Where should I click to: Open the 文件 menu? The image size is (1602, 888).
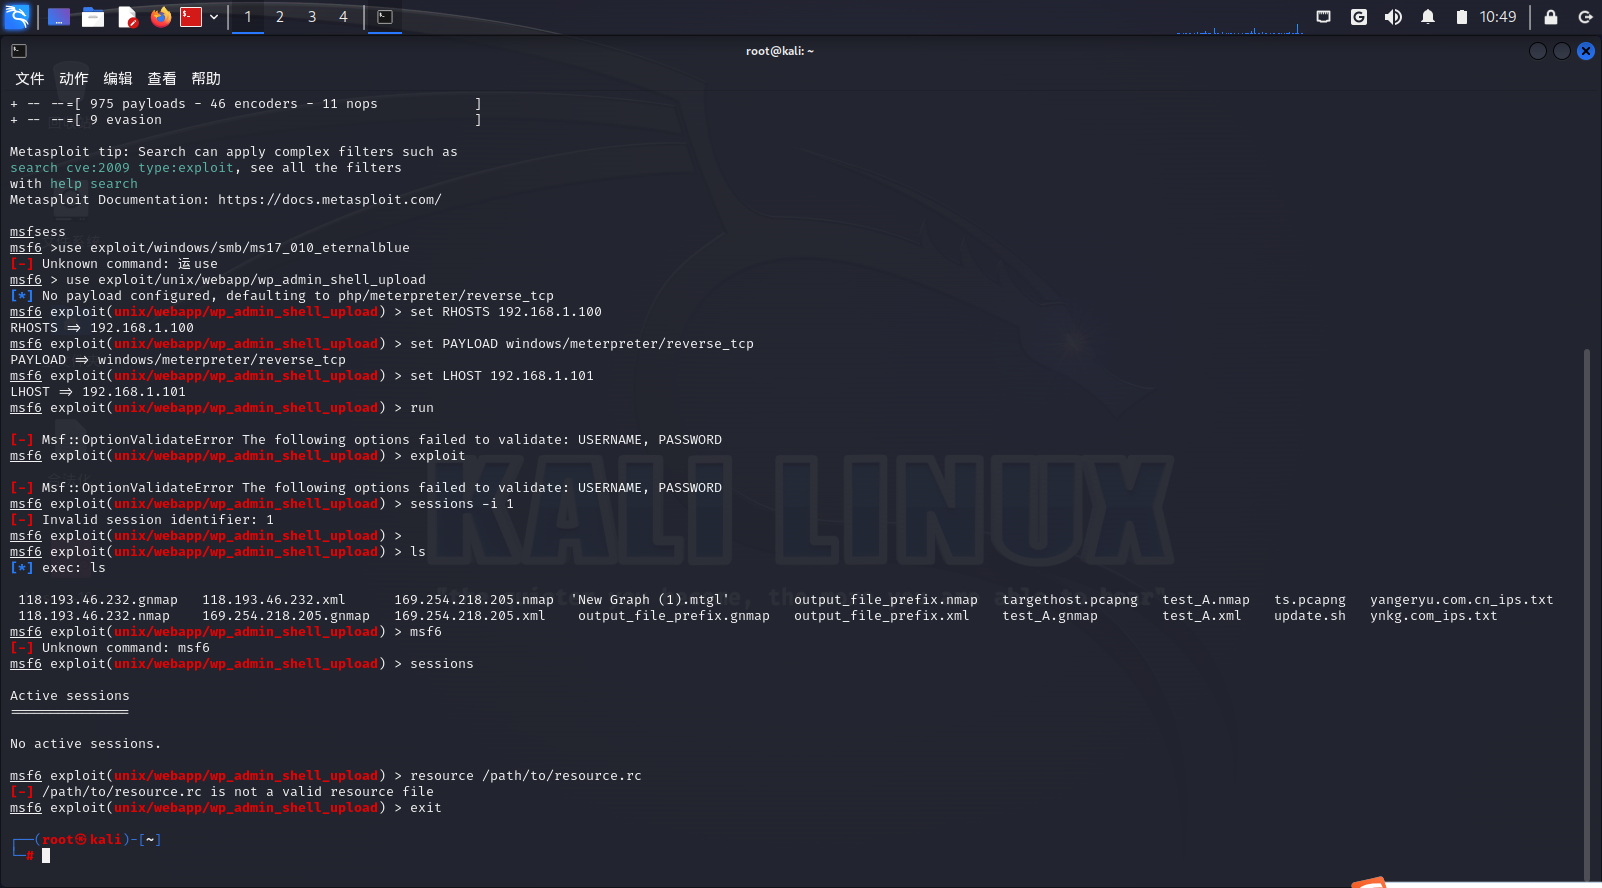coord(30,79)
